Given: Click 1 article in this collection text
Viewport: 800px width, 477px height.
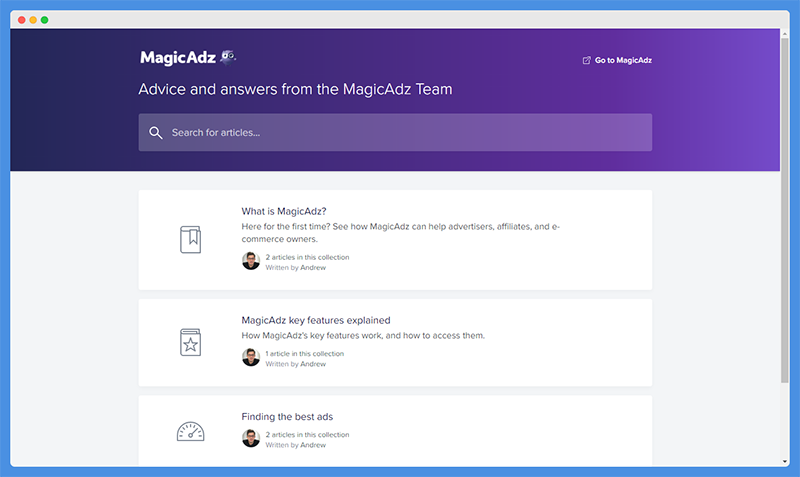Looking at the screenshot, I should pyautogui.click(x=305, y=354).
